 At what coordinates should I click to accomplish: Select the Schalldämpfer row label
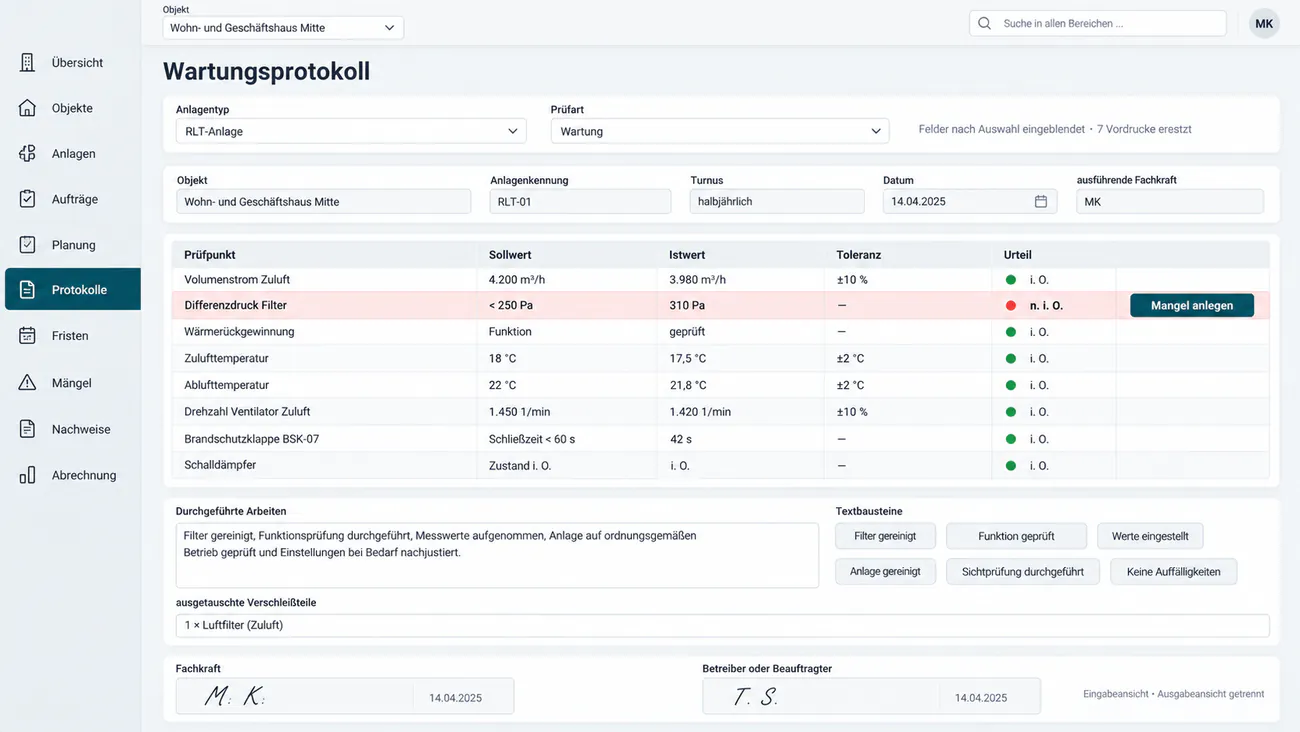click(220, 466)
